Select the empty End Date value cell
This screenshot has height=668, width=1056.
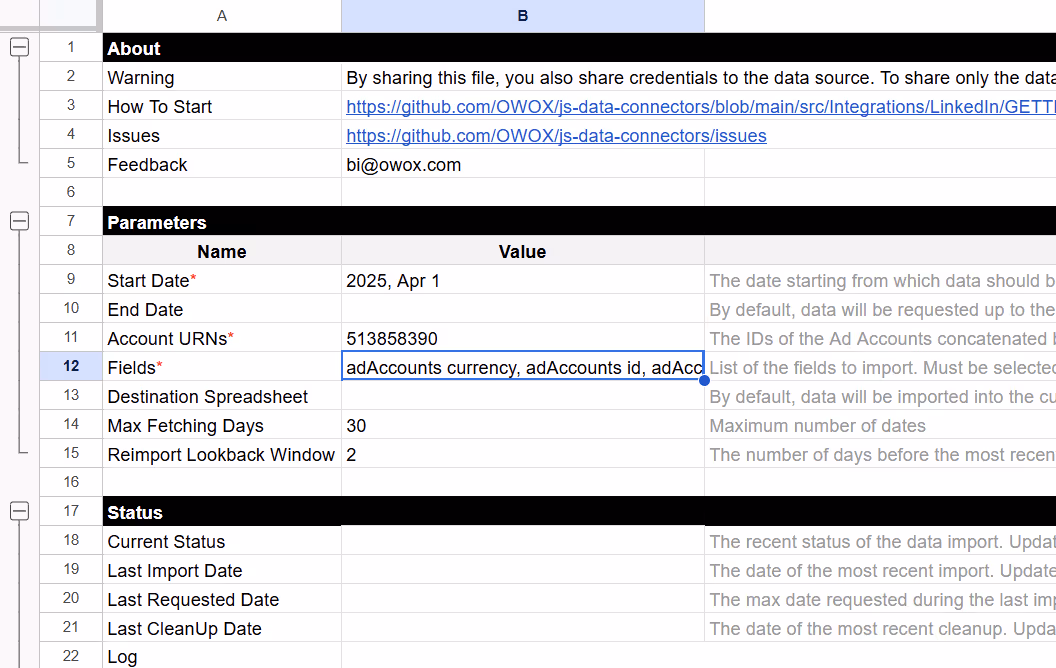point(522,309)
